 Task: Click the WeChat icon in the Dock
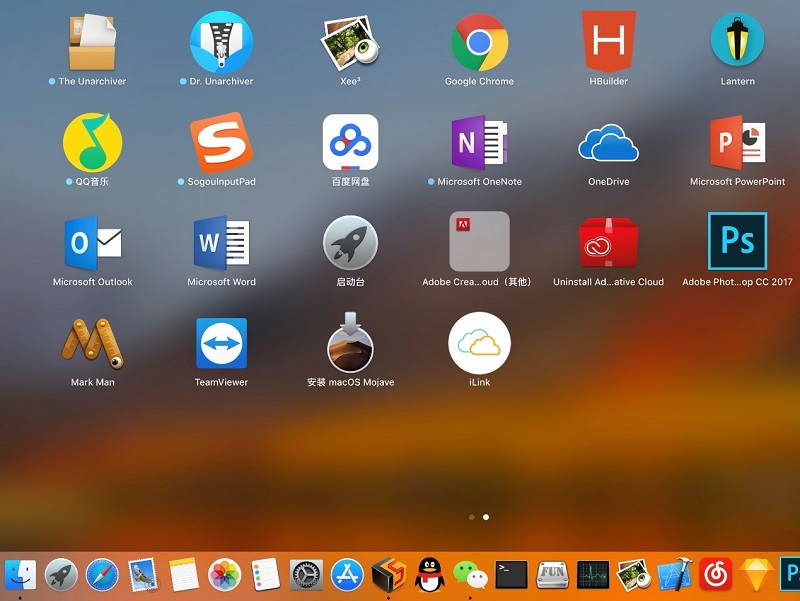click(470, 574)
